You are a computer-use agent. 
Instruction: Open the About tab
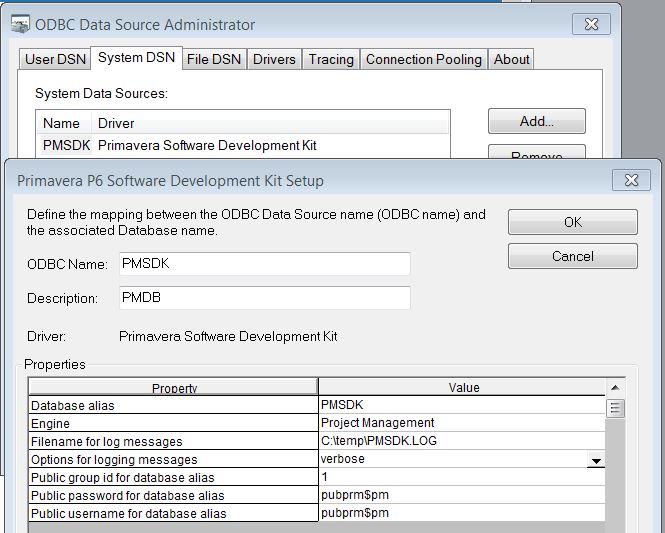tap(511, 59)
